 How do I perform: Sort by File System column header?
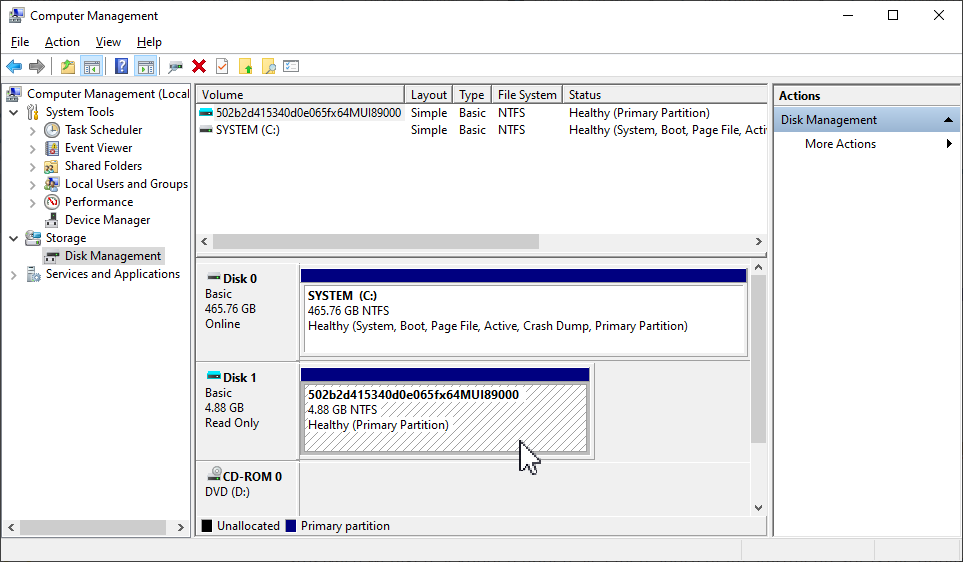click(527, 95)
